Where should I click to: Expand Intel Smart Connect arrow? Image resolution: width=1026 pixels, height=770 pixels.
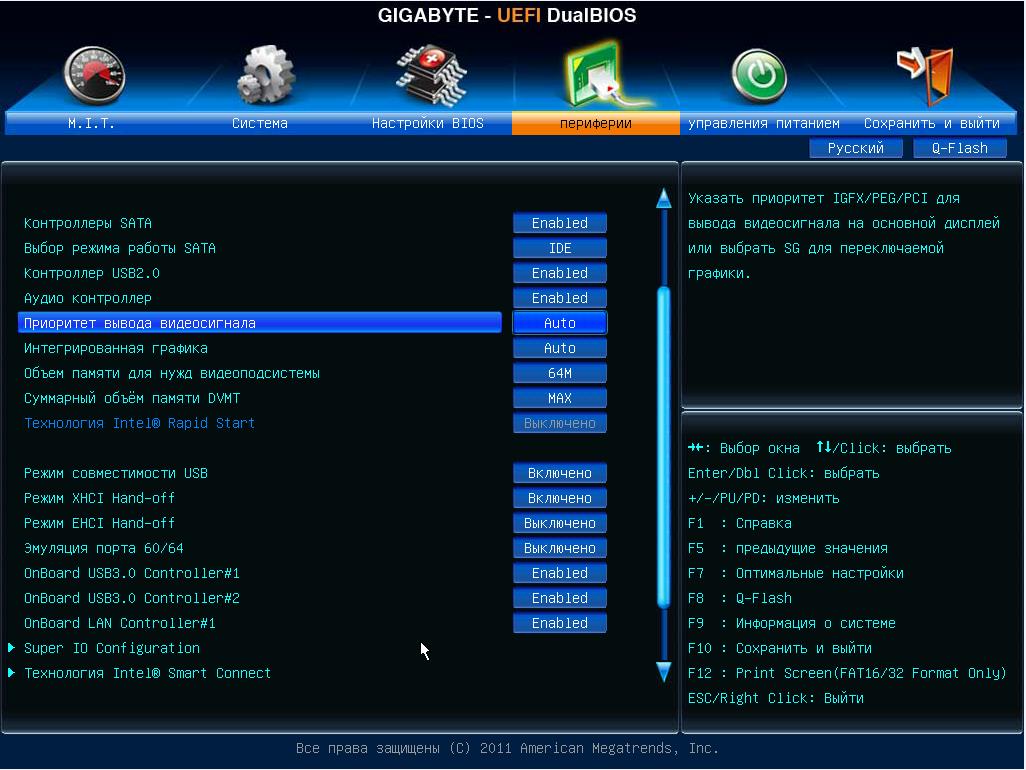[x=11, y=673]
